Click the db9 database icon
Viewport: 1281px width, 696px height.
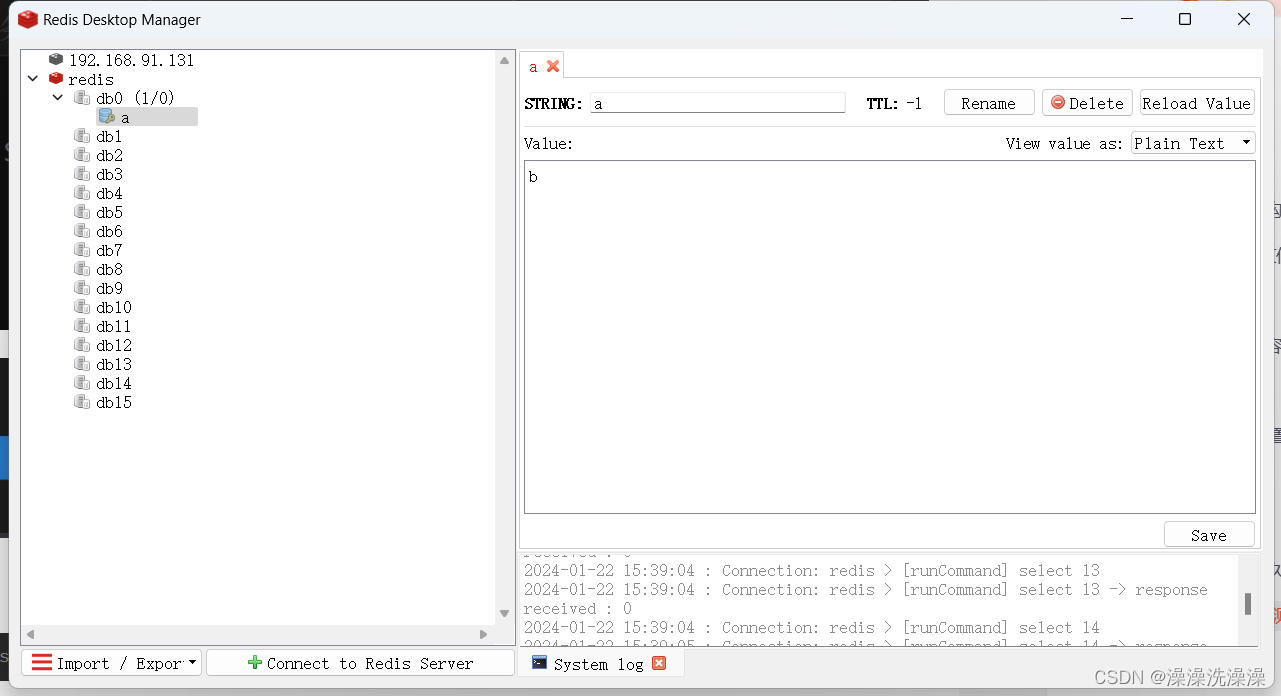82,288
